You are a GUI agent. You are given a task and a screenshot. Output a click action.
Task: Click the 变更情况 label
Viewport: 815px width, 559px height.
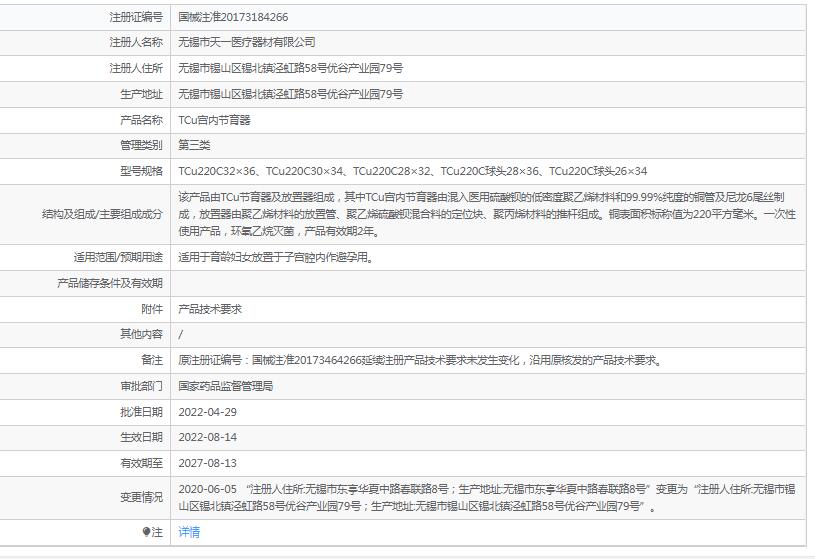[x=141, y=498]
